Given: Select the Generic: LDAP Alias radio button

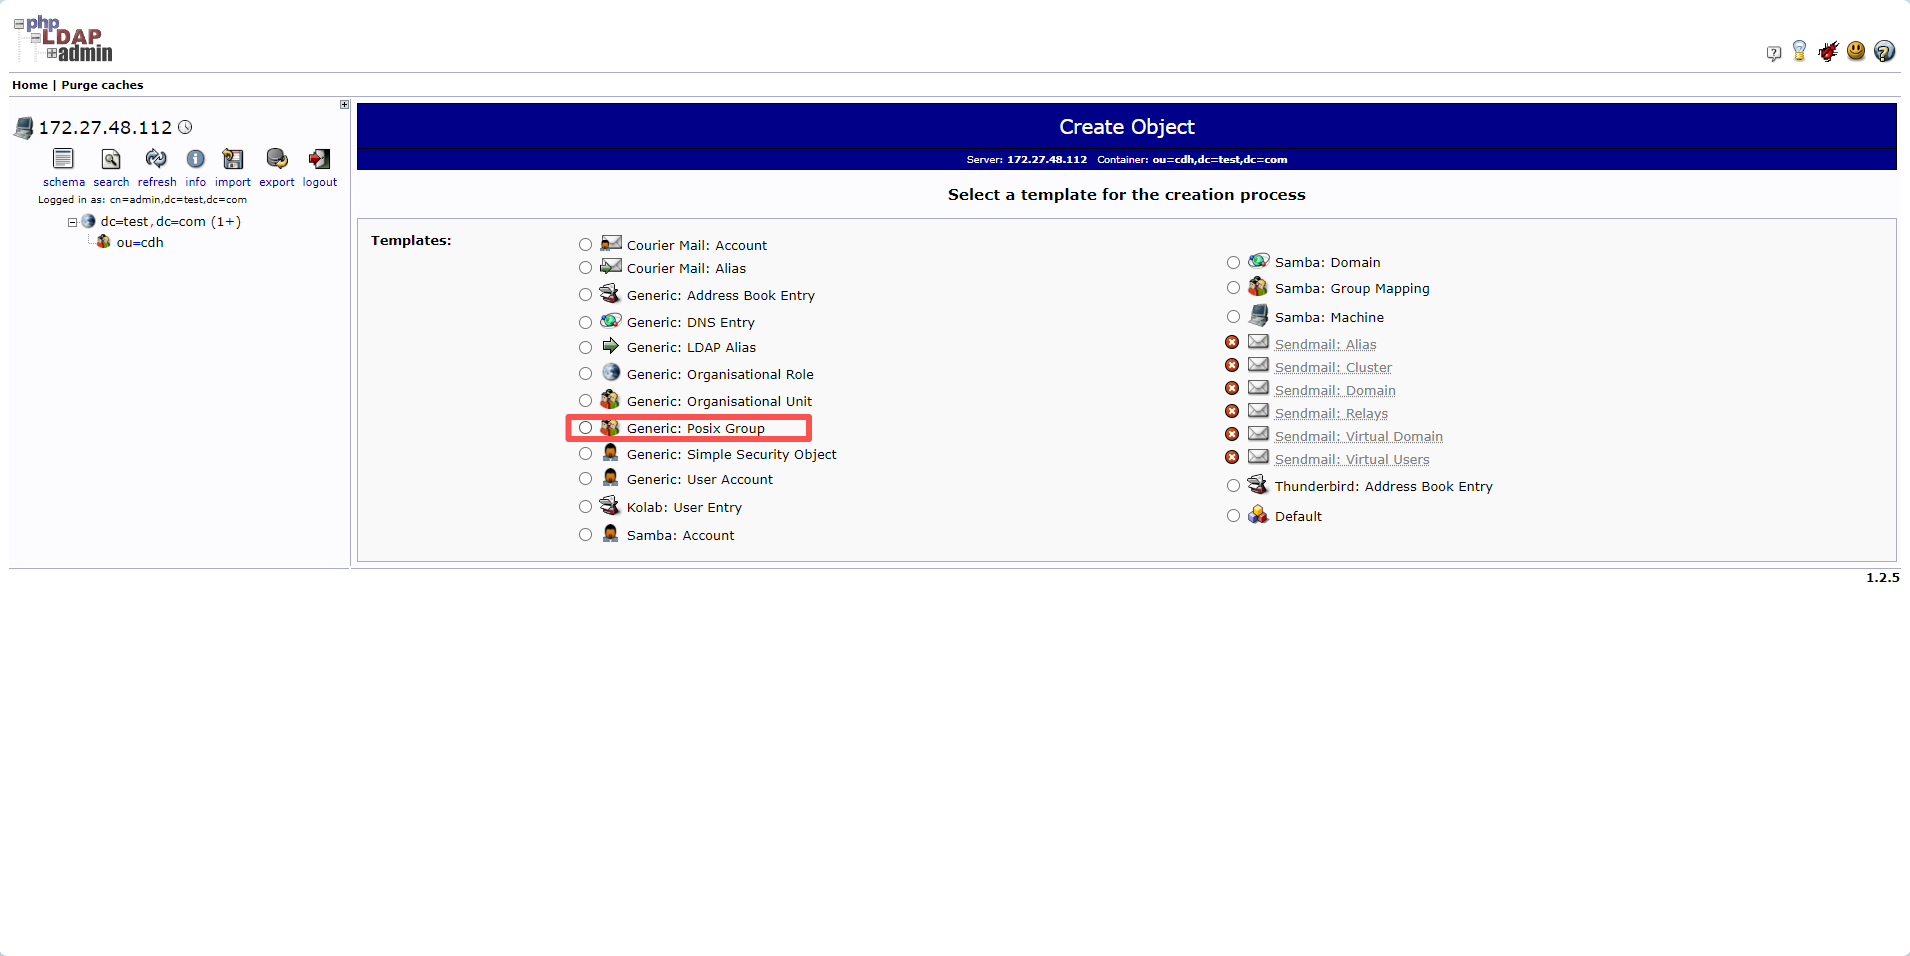Looking at the screenshot, I should point(585,347).
